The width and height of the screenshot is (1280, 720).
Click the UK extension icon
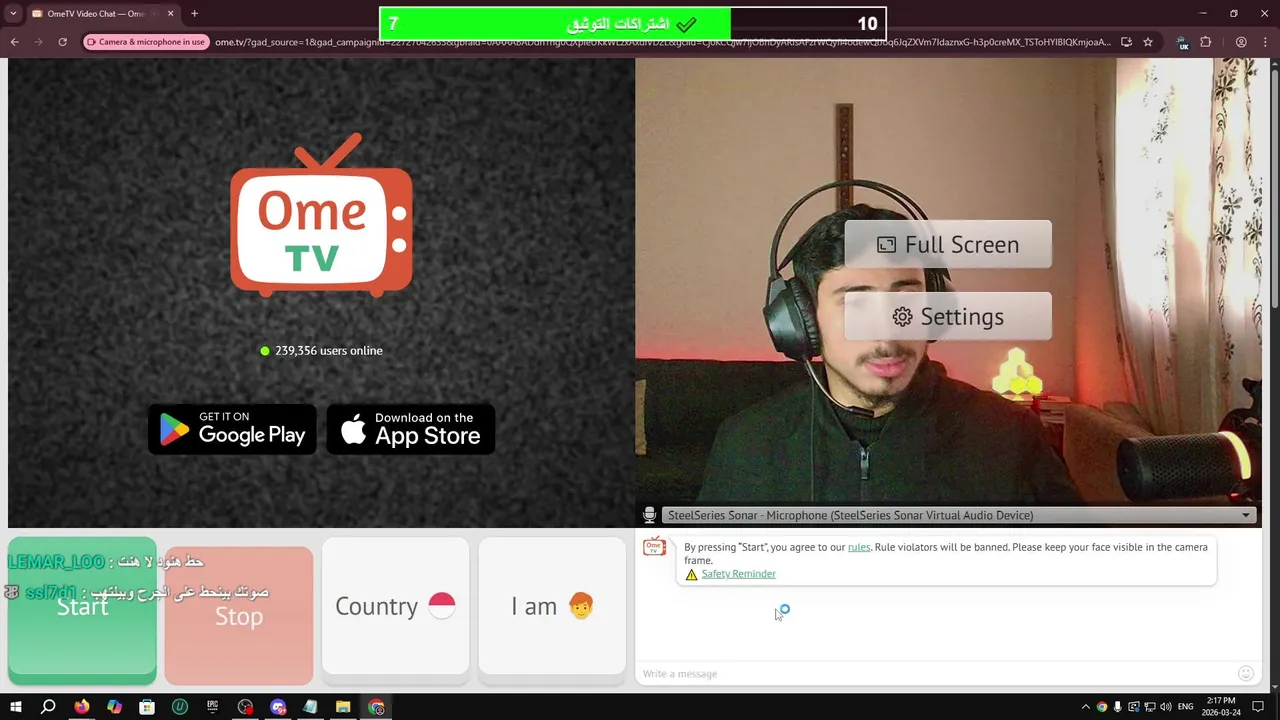[1183, 42]
